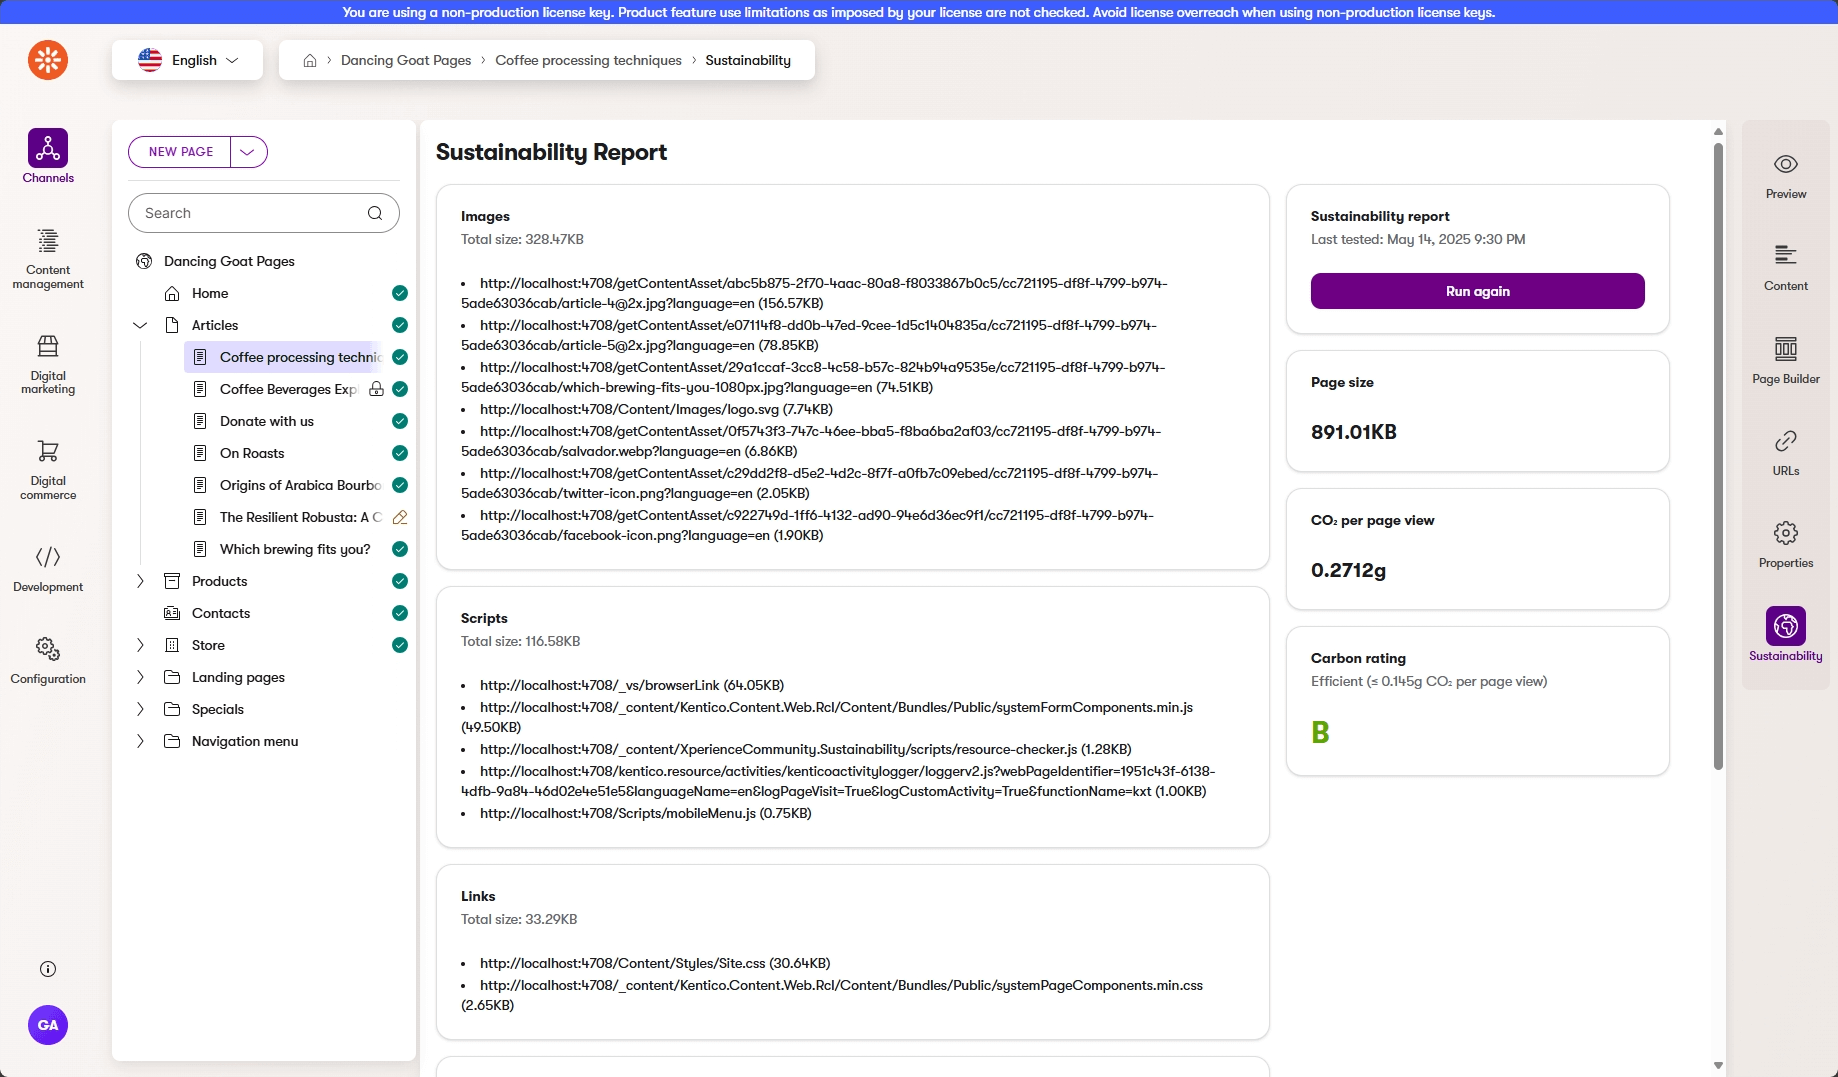Click the home icon in breadcrumb

point(310,61)
